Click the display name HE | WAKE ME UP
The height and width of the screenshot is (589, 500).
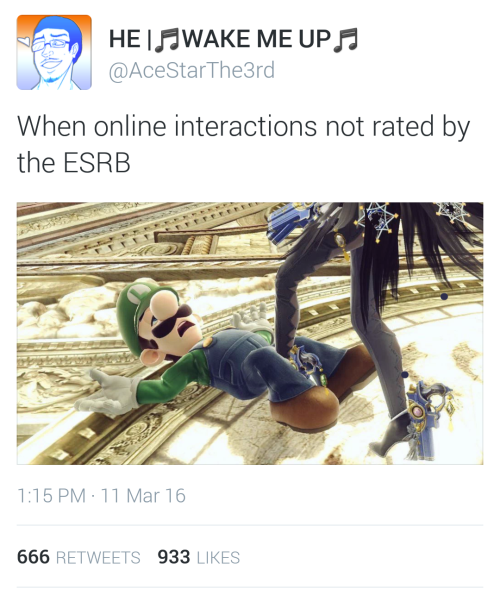pos(233,39)
